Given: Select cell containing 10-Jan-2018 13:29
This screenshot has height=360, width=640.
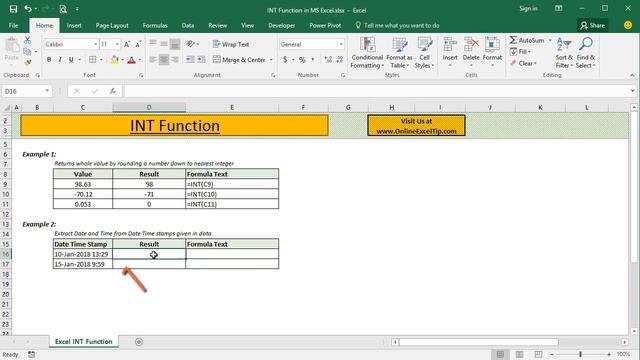Looking at the screenshot, I should 83,254.
